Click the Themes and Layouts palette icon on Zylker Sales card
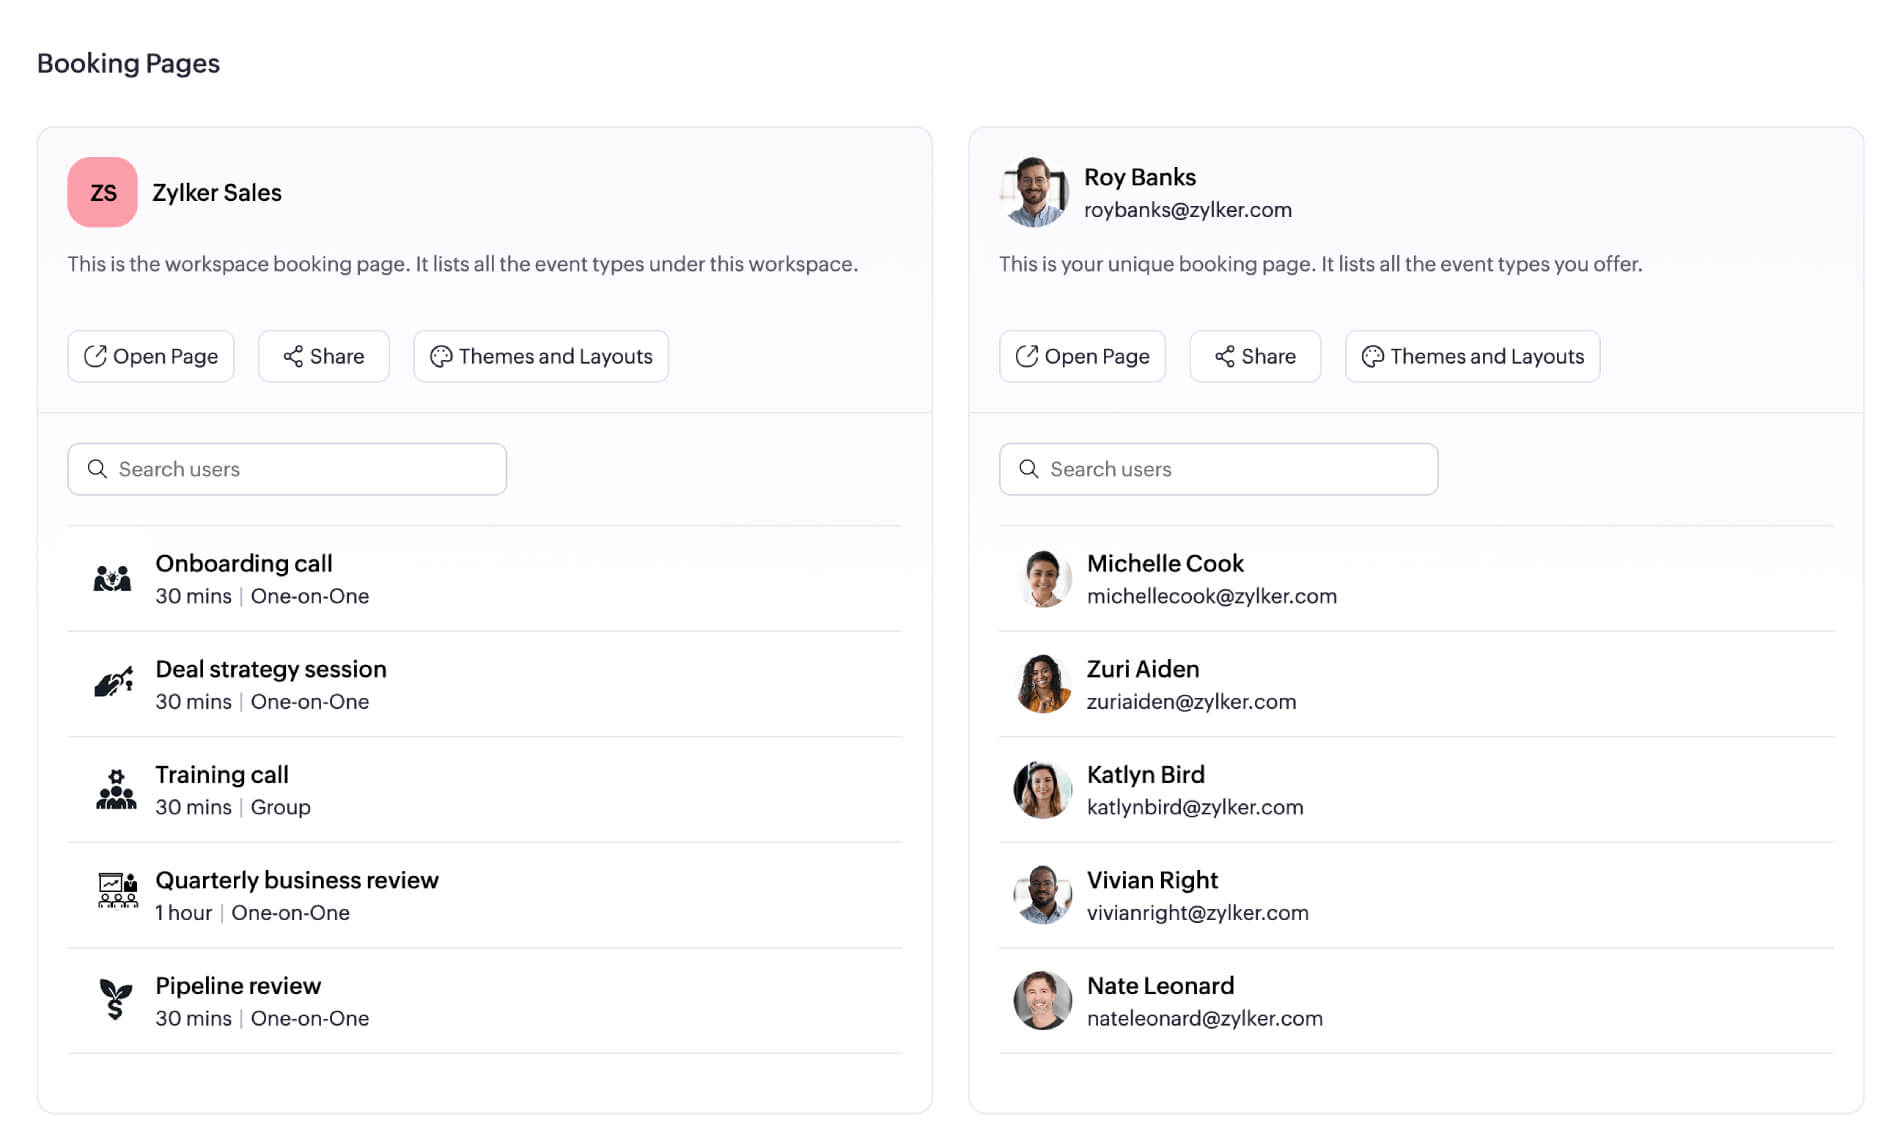The height and width of the screenshot is (1137, 1900). pos(440,356)
